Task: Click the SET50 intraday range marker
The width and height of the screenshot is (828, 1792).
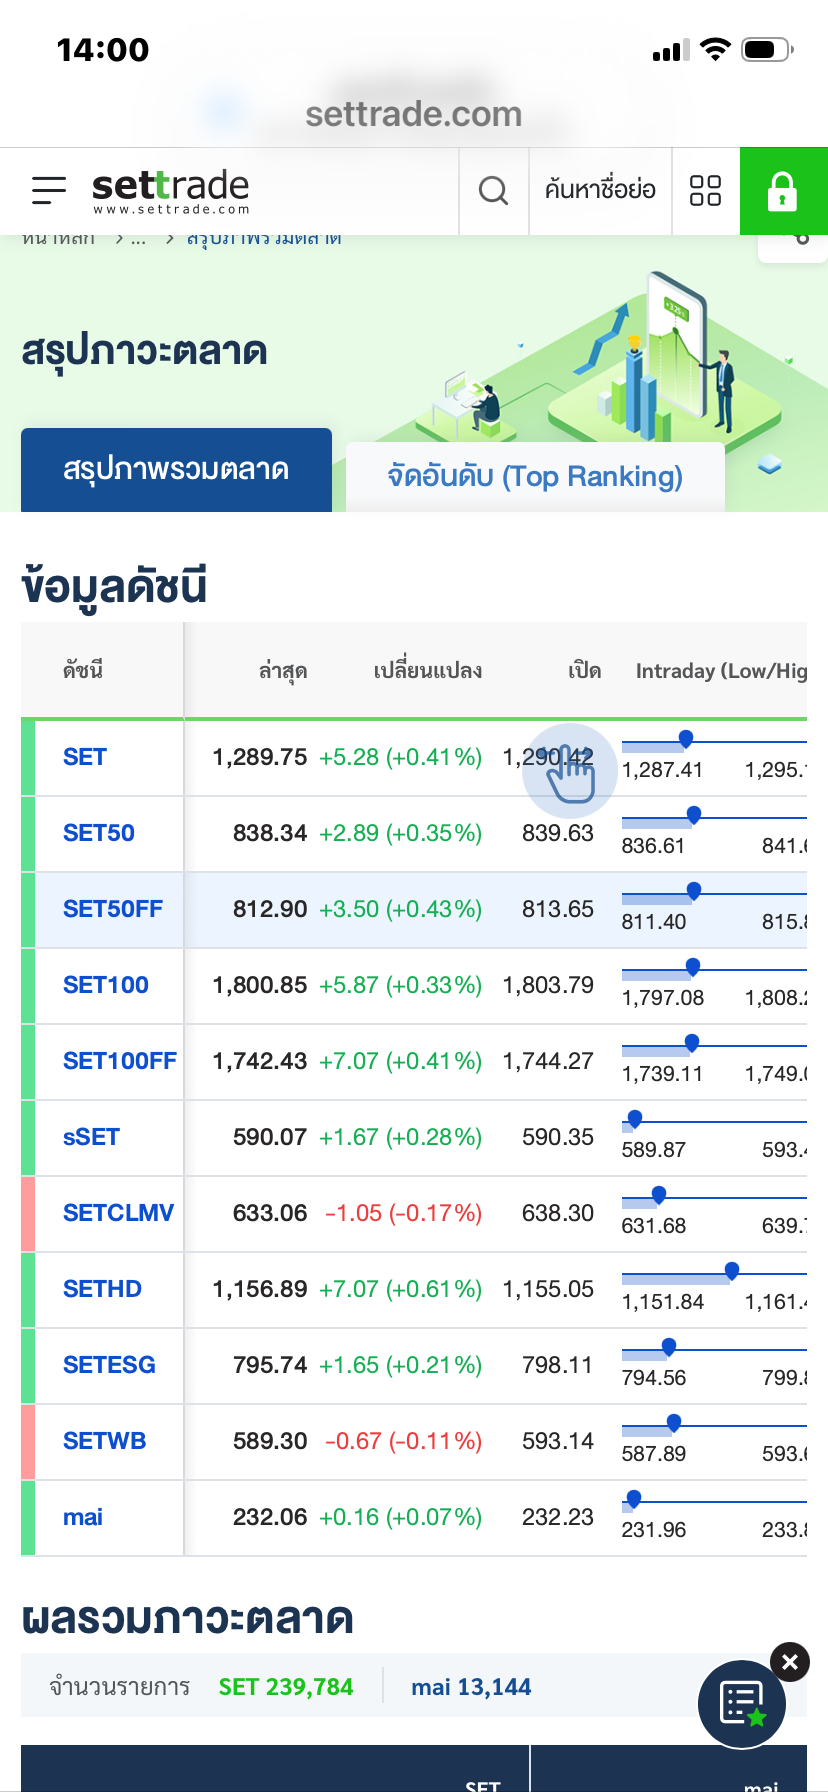Action: [694, 815]
